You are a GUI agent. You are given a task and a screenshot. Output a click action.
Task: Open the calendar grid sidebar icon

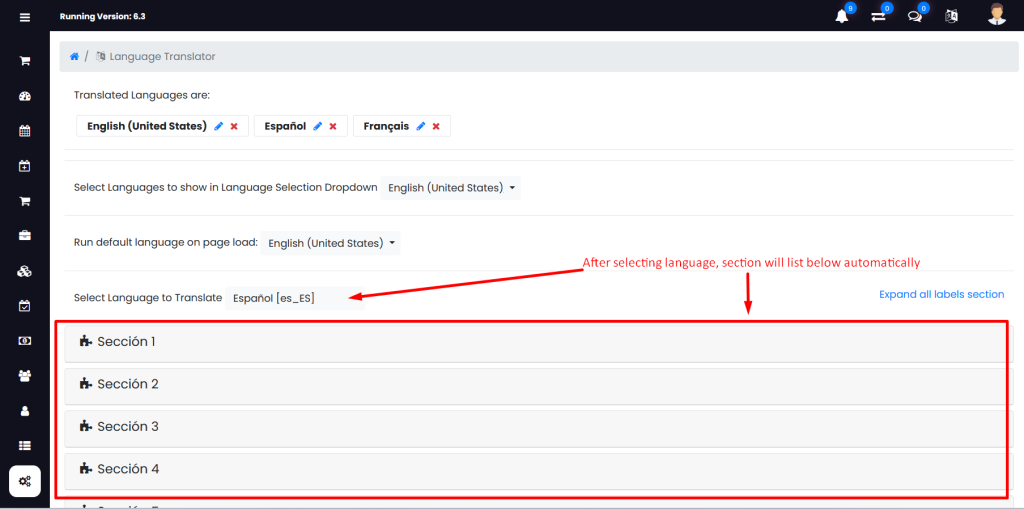[25, 131]
